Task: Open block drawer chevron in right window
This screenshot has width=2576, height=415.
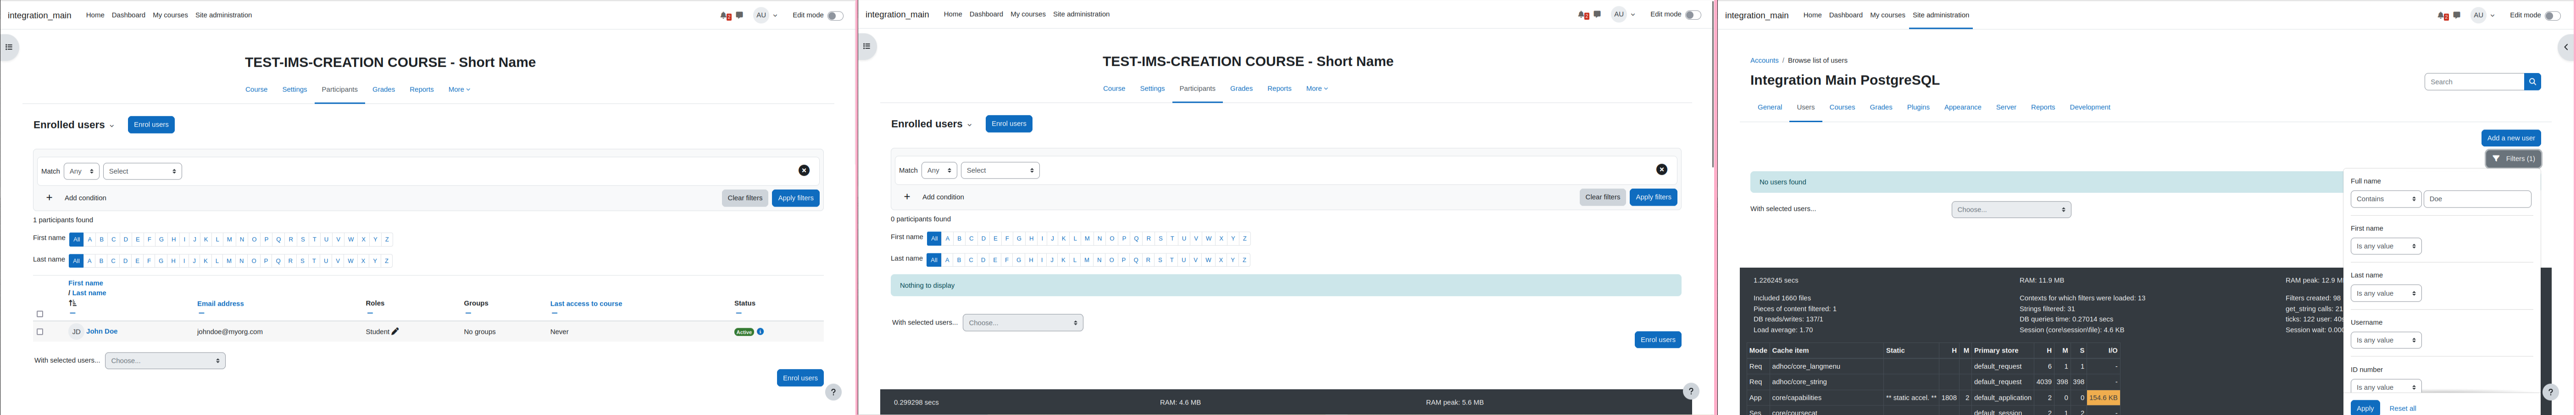Action: tap(2566, 47)
